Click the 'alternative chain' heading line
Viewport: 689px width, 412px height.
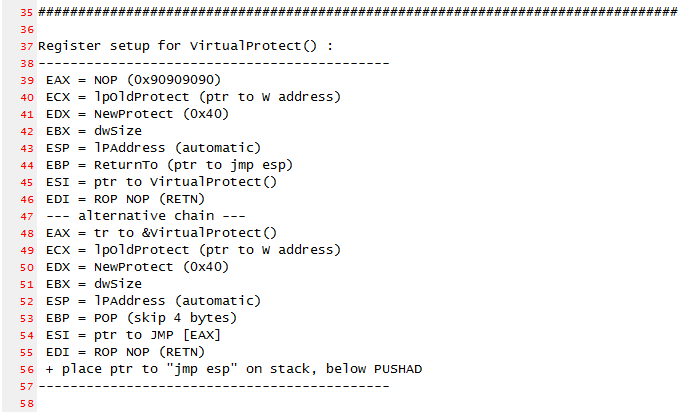145,216
